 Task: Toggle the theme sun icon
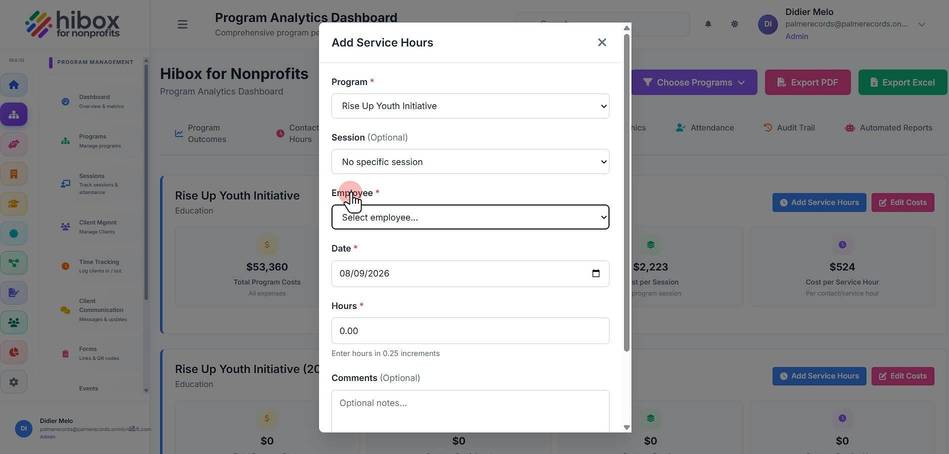(734, 24)
